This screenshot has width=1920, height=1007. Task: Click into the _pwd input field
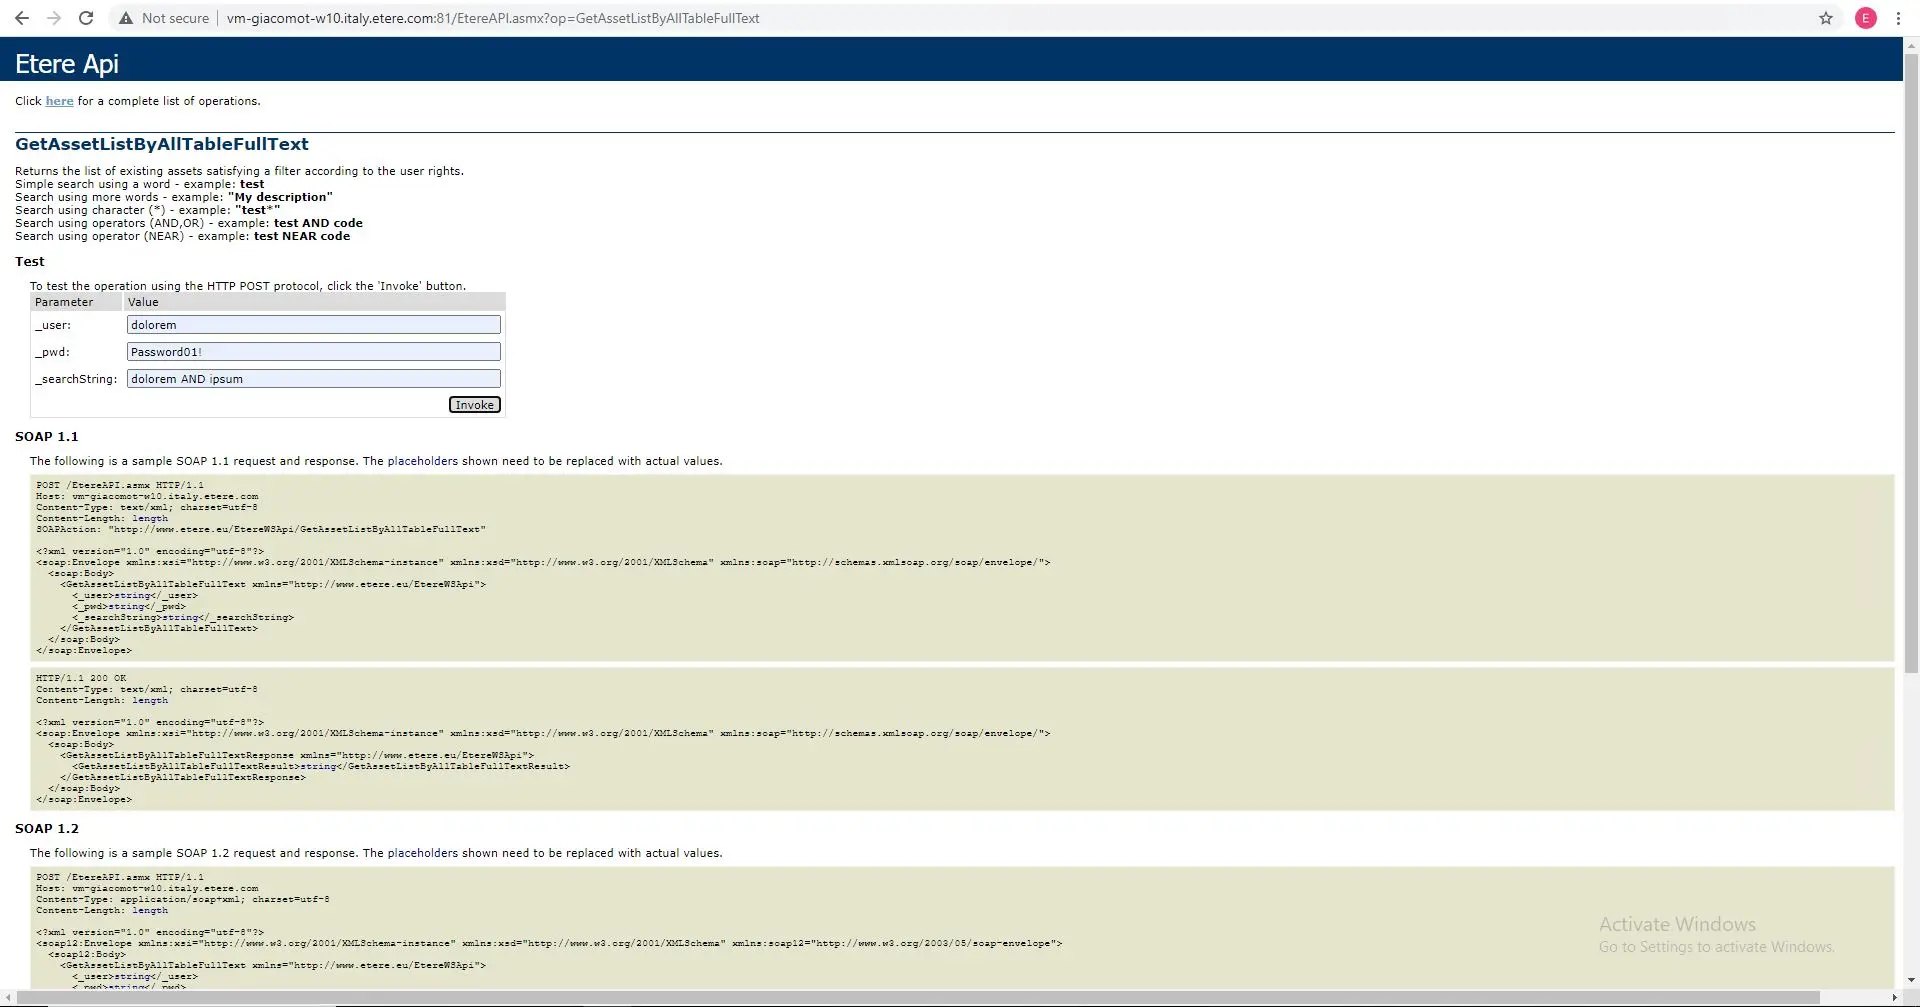click(x=313, y=352)
